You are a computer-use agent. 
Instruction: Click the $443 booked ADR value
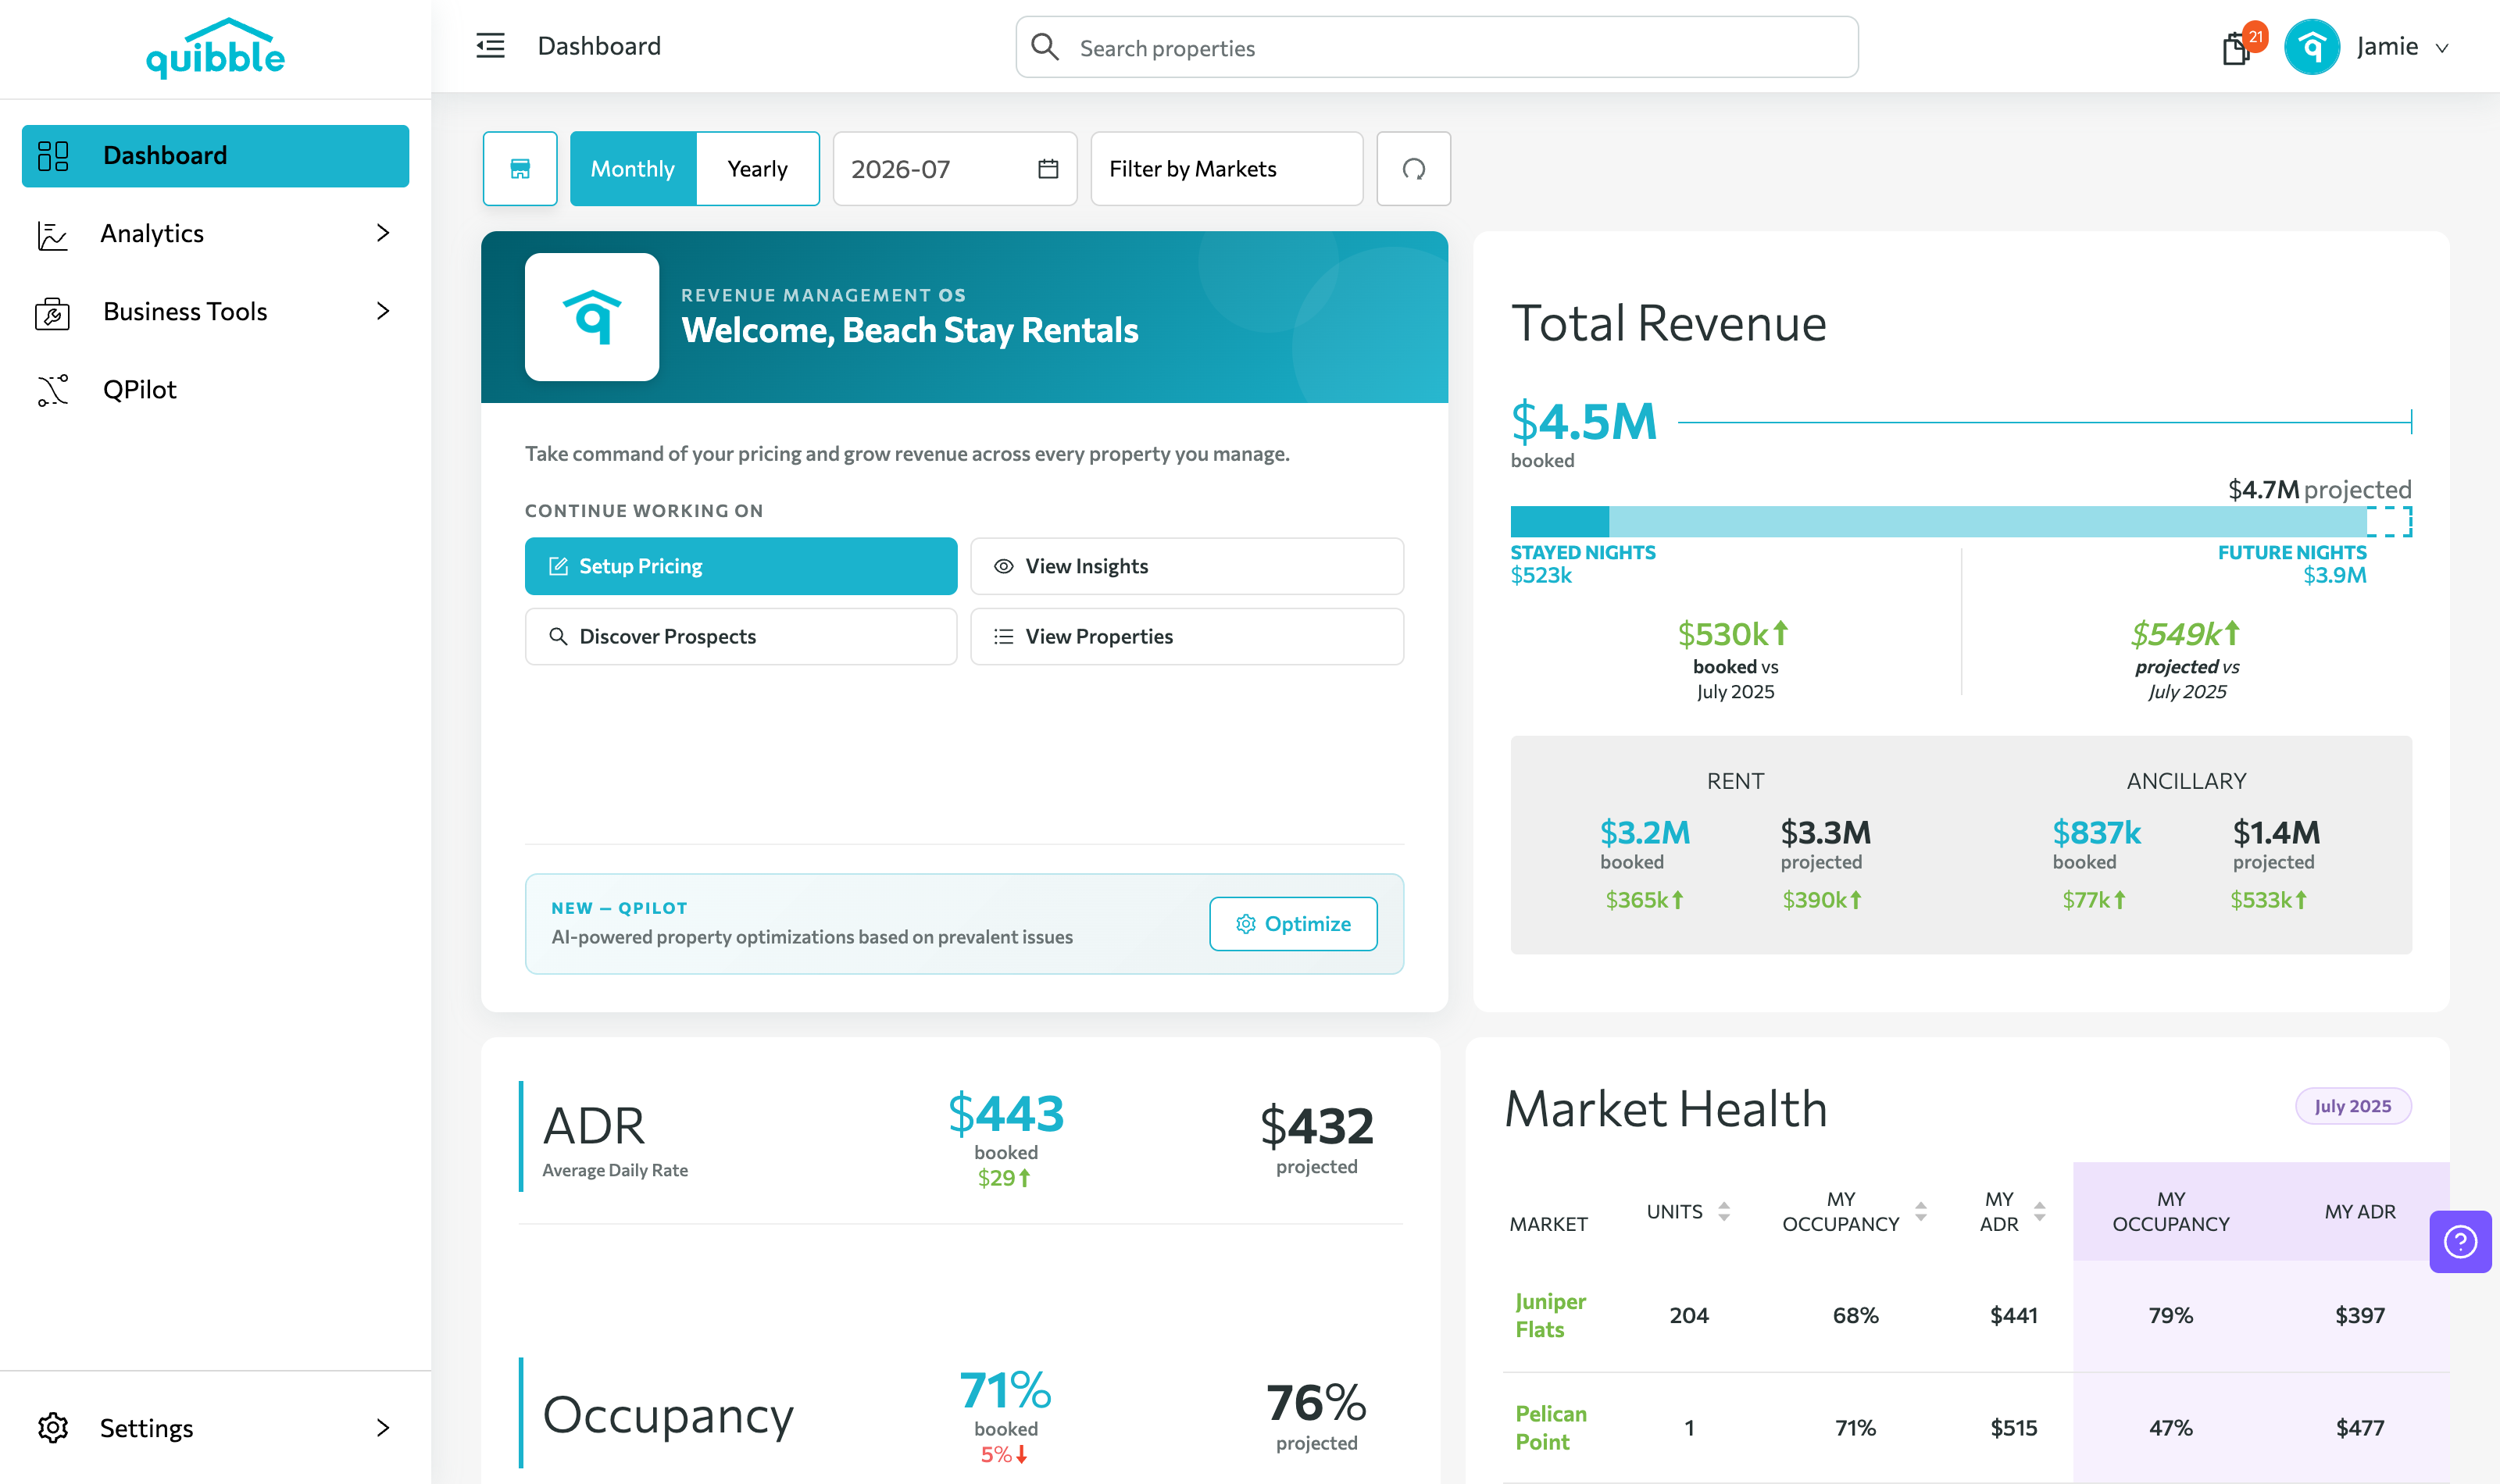tap(1005, 1113)
